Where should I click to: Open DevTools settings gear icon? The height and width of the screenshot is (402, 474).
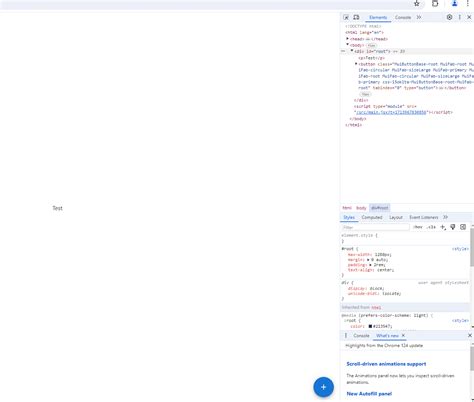pyautogui.click(x=449, y=17)
